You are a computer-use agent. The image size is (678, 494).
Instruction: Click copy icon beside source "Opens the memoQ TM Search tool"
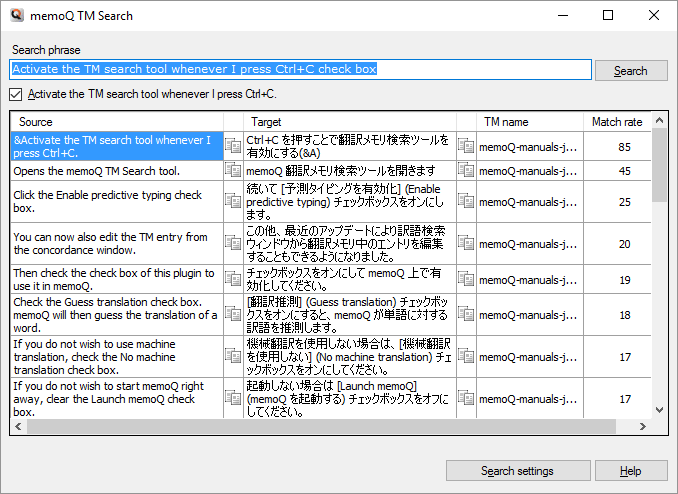(x=233, y=171)
